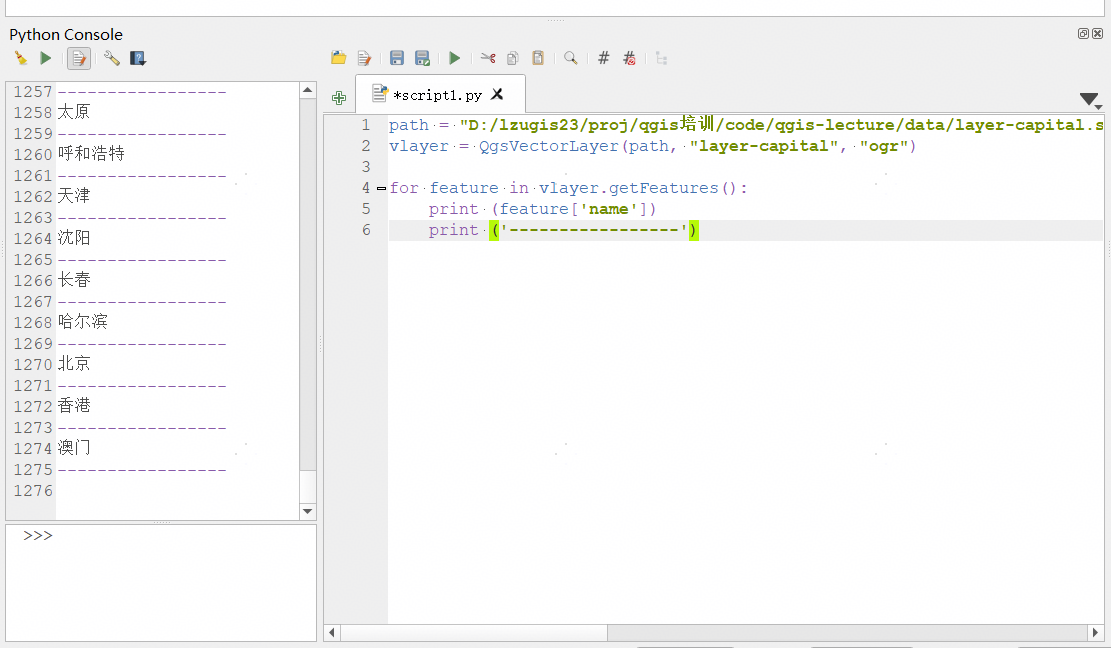Open a script file in the editor
Image resolution: width=1111 pixels, height=648 pixels.
coord(339,58)
